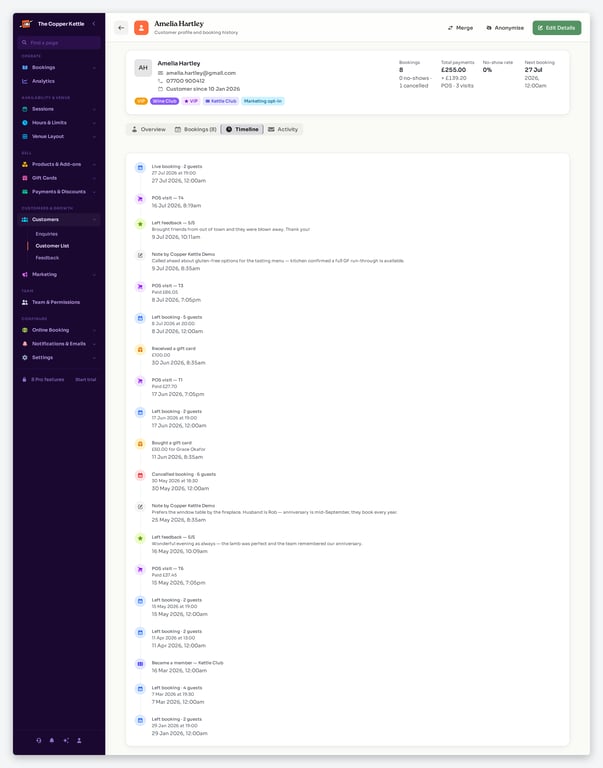Click the amelia.hartley@gmail.com email address

coord(200,73)
